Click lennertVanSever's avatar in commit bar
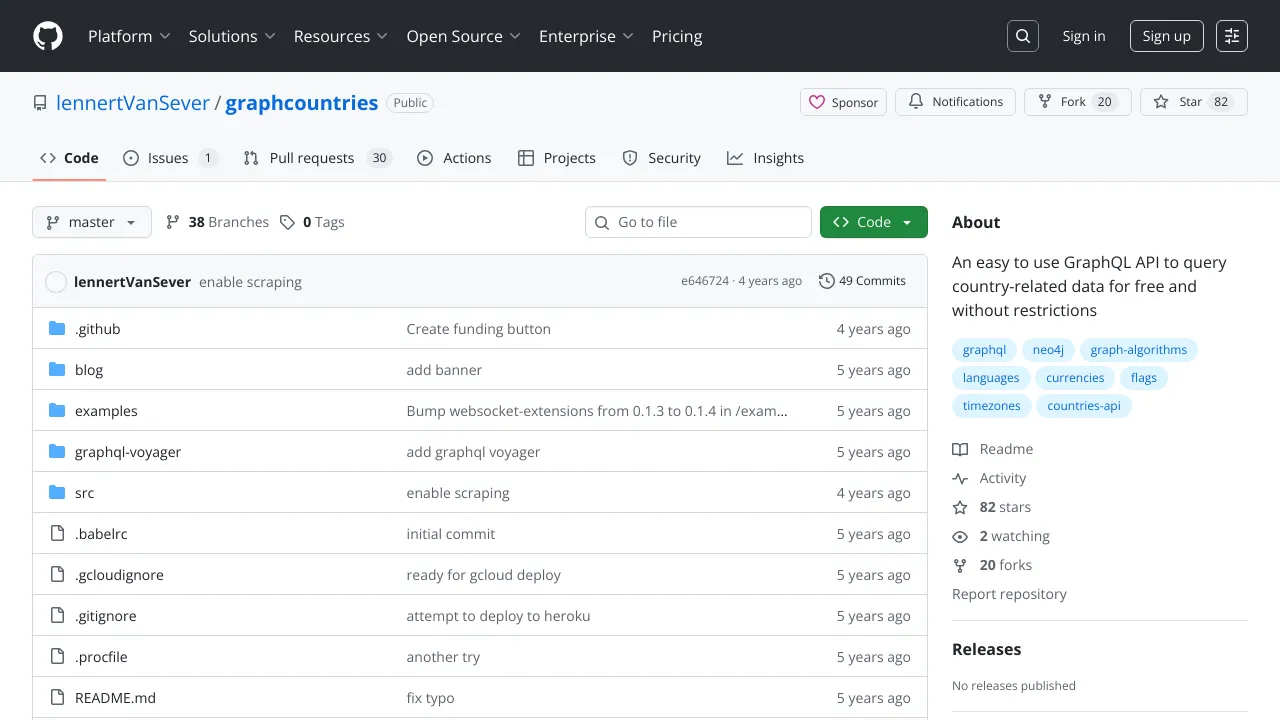Image resolution: width=1280 pixels, height=720 pixels. [56, 282]
